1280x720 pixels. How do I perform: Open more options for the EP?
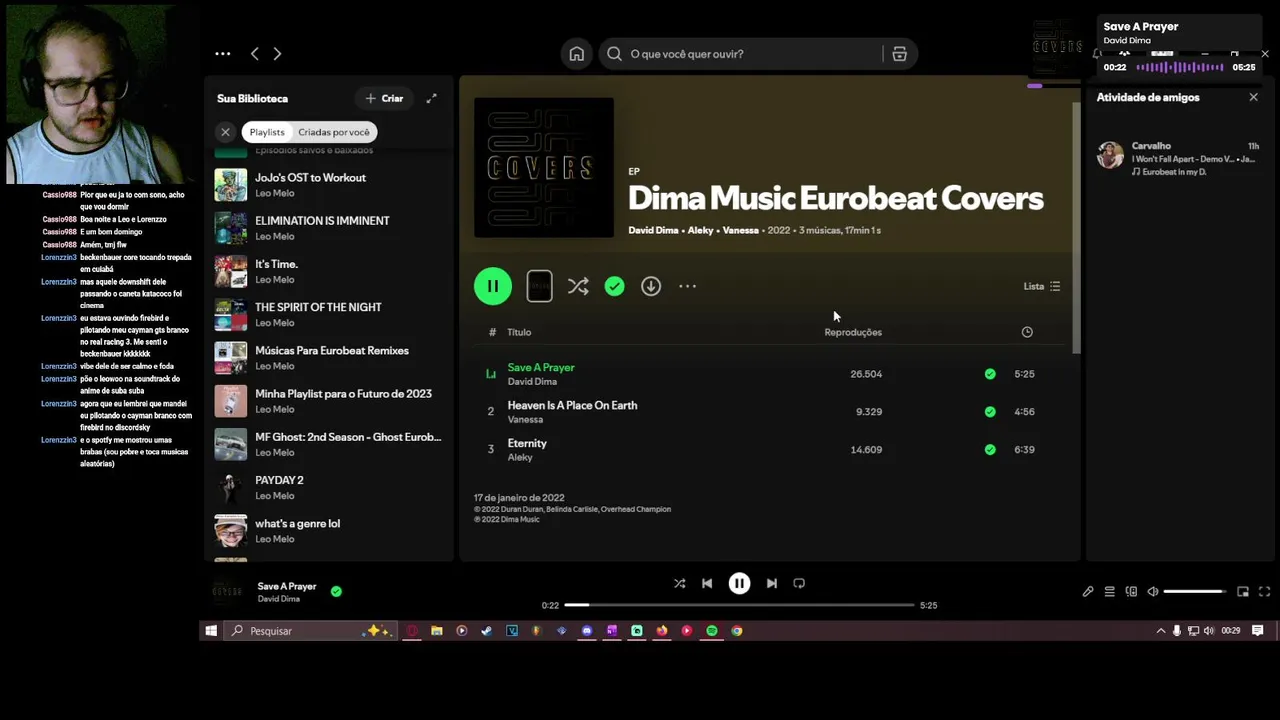click(x=687, y=286)
